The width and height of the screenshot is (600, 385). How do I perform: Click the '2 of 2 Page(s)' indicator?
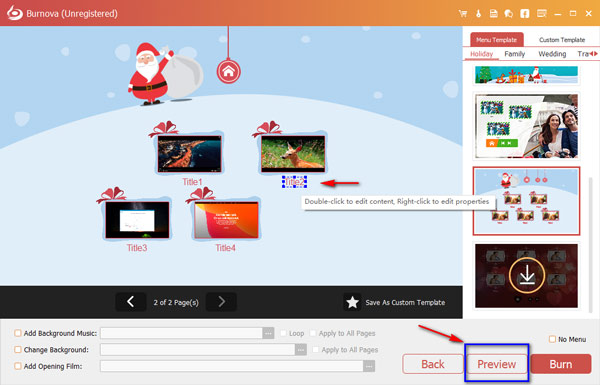coord(176,302)
